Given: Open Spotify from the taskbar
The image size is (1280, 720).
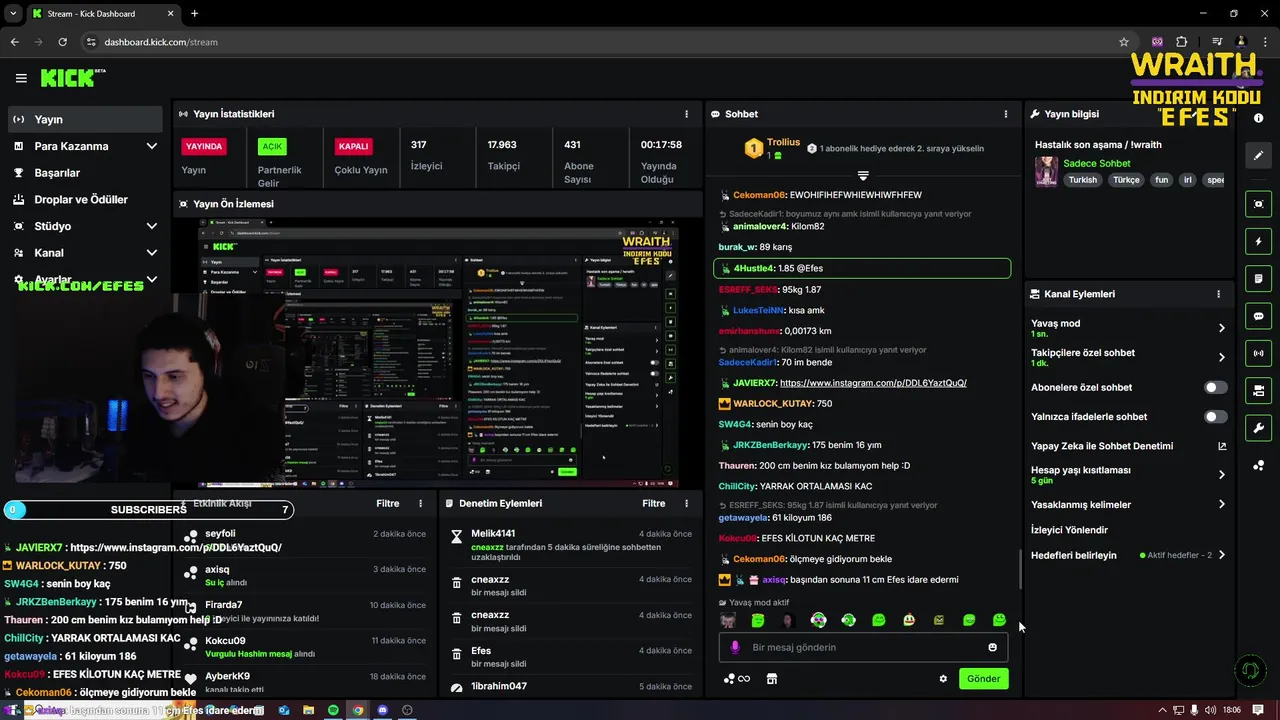Looking at the screenshot, I should (333, 710).
